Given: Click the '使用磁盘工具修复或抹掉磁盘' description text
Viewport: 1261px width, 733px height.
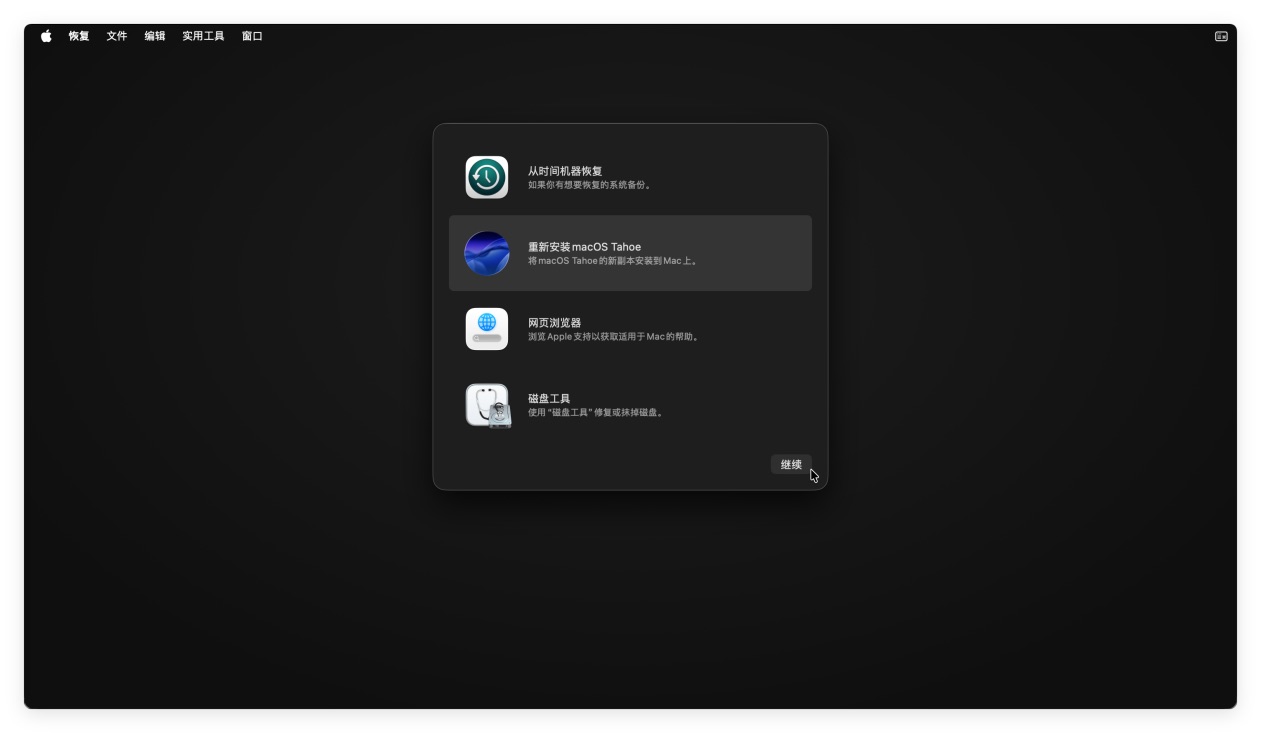Looking at the screenshot, I should [x=593, y=412].
